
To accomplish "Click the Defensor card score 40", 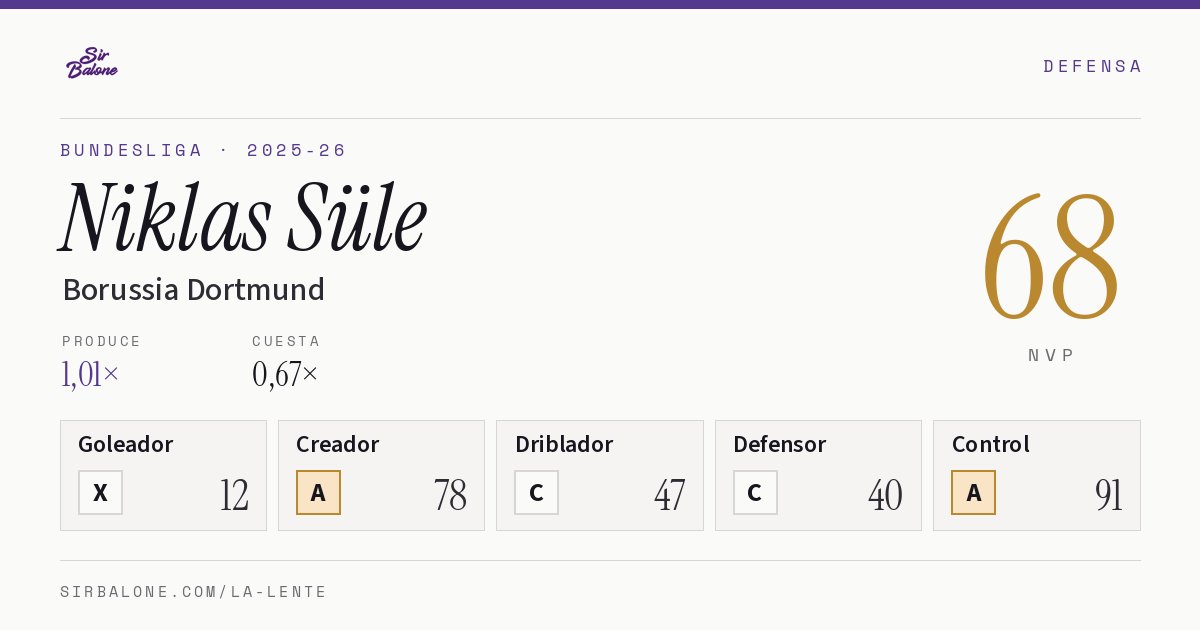I will coord(885,495).
